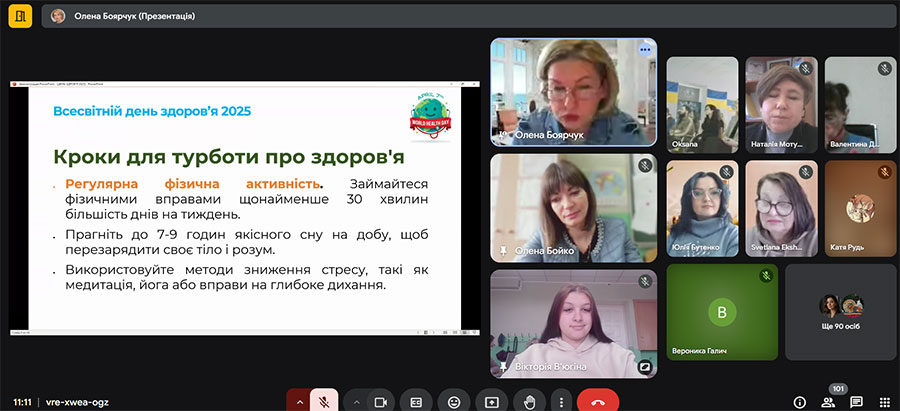Click the bottom-right corner icon on Вікторія's tile
This screenshot has height=411, width=900.
click(x=645, y=366)
